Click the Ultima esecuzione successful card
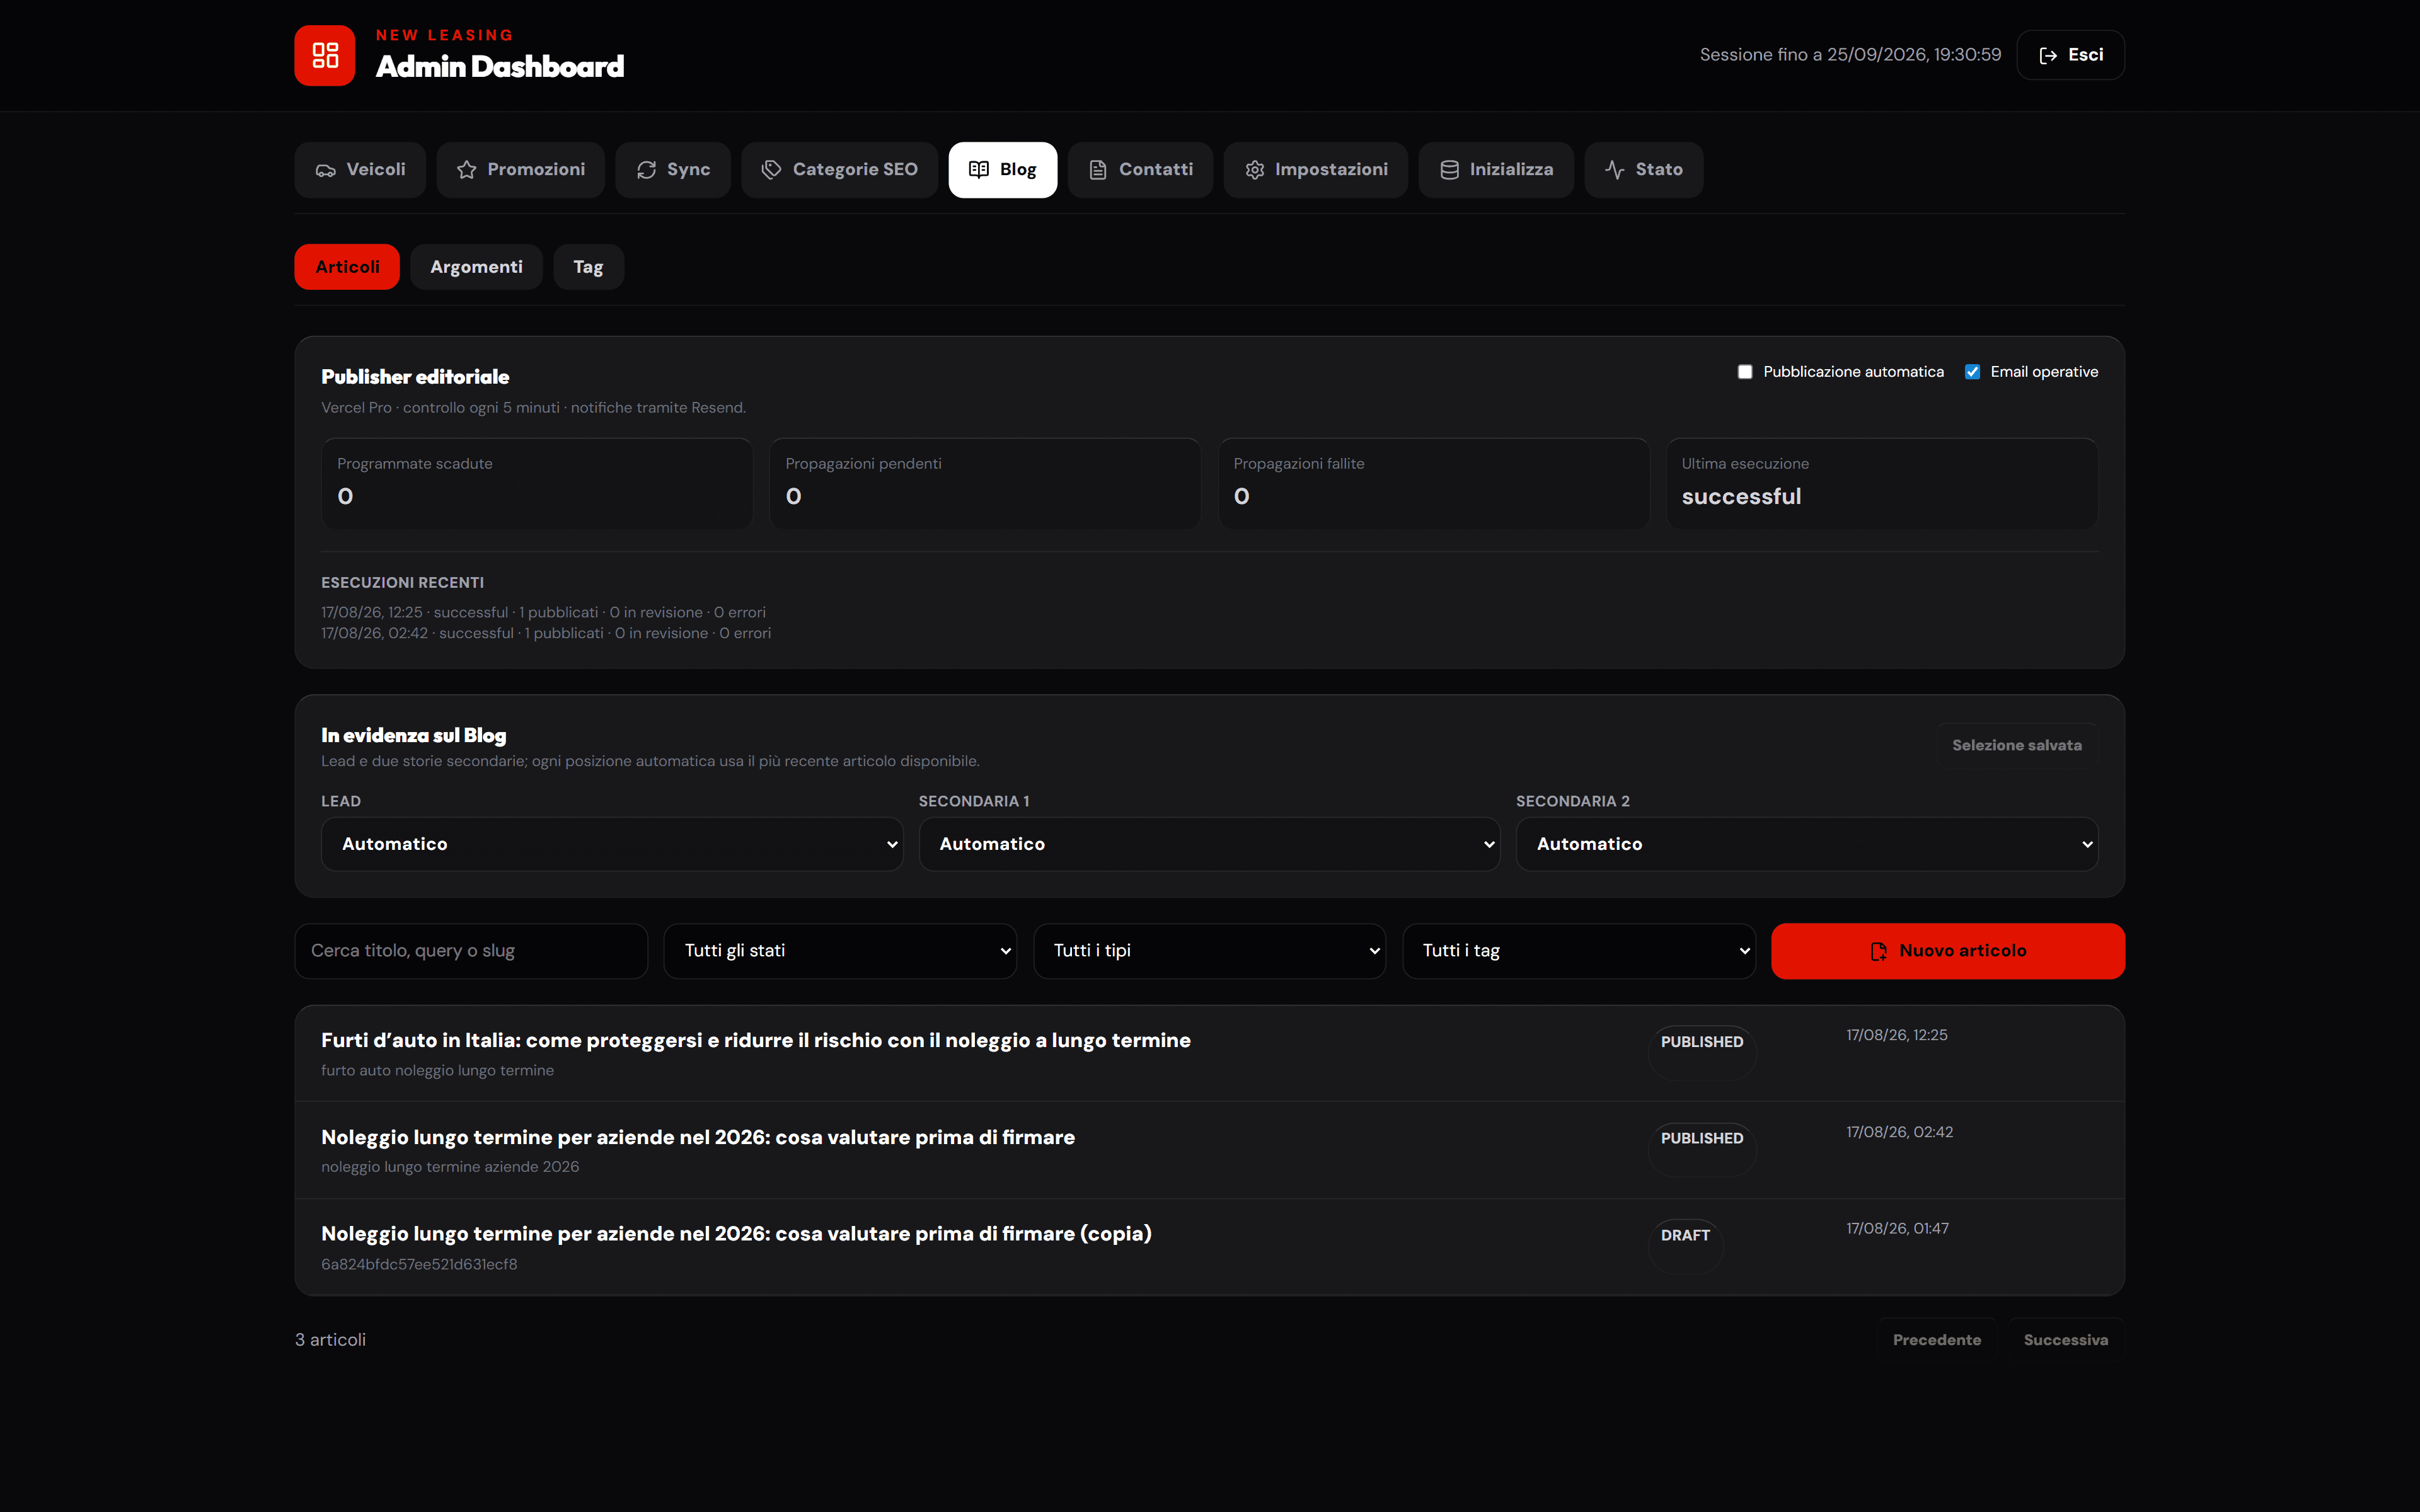Viewport: 2420px width, 1512px height. [1881, 483]
